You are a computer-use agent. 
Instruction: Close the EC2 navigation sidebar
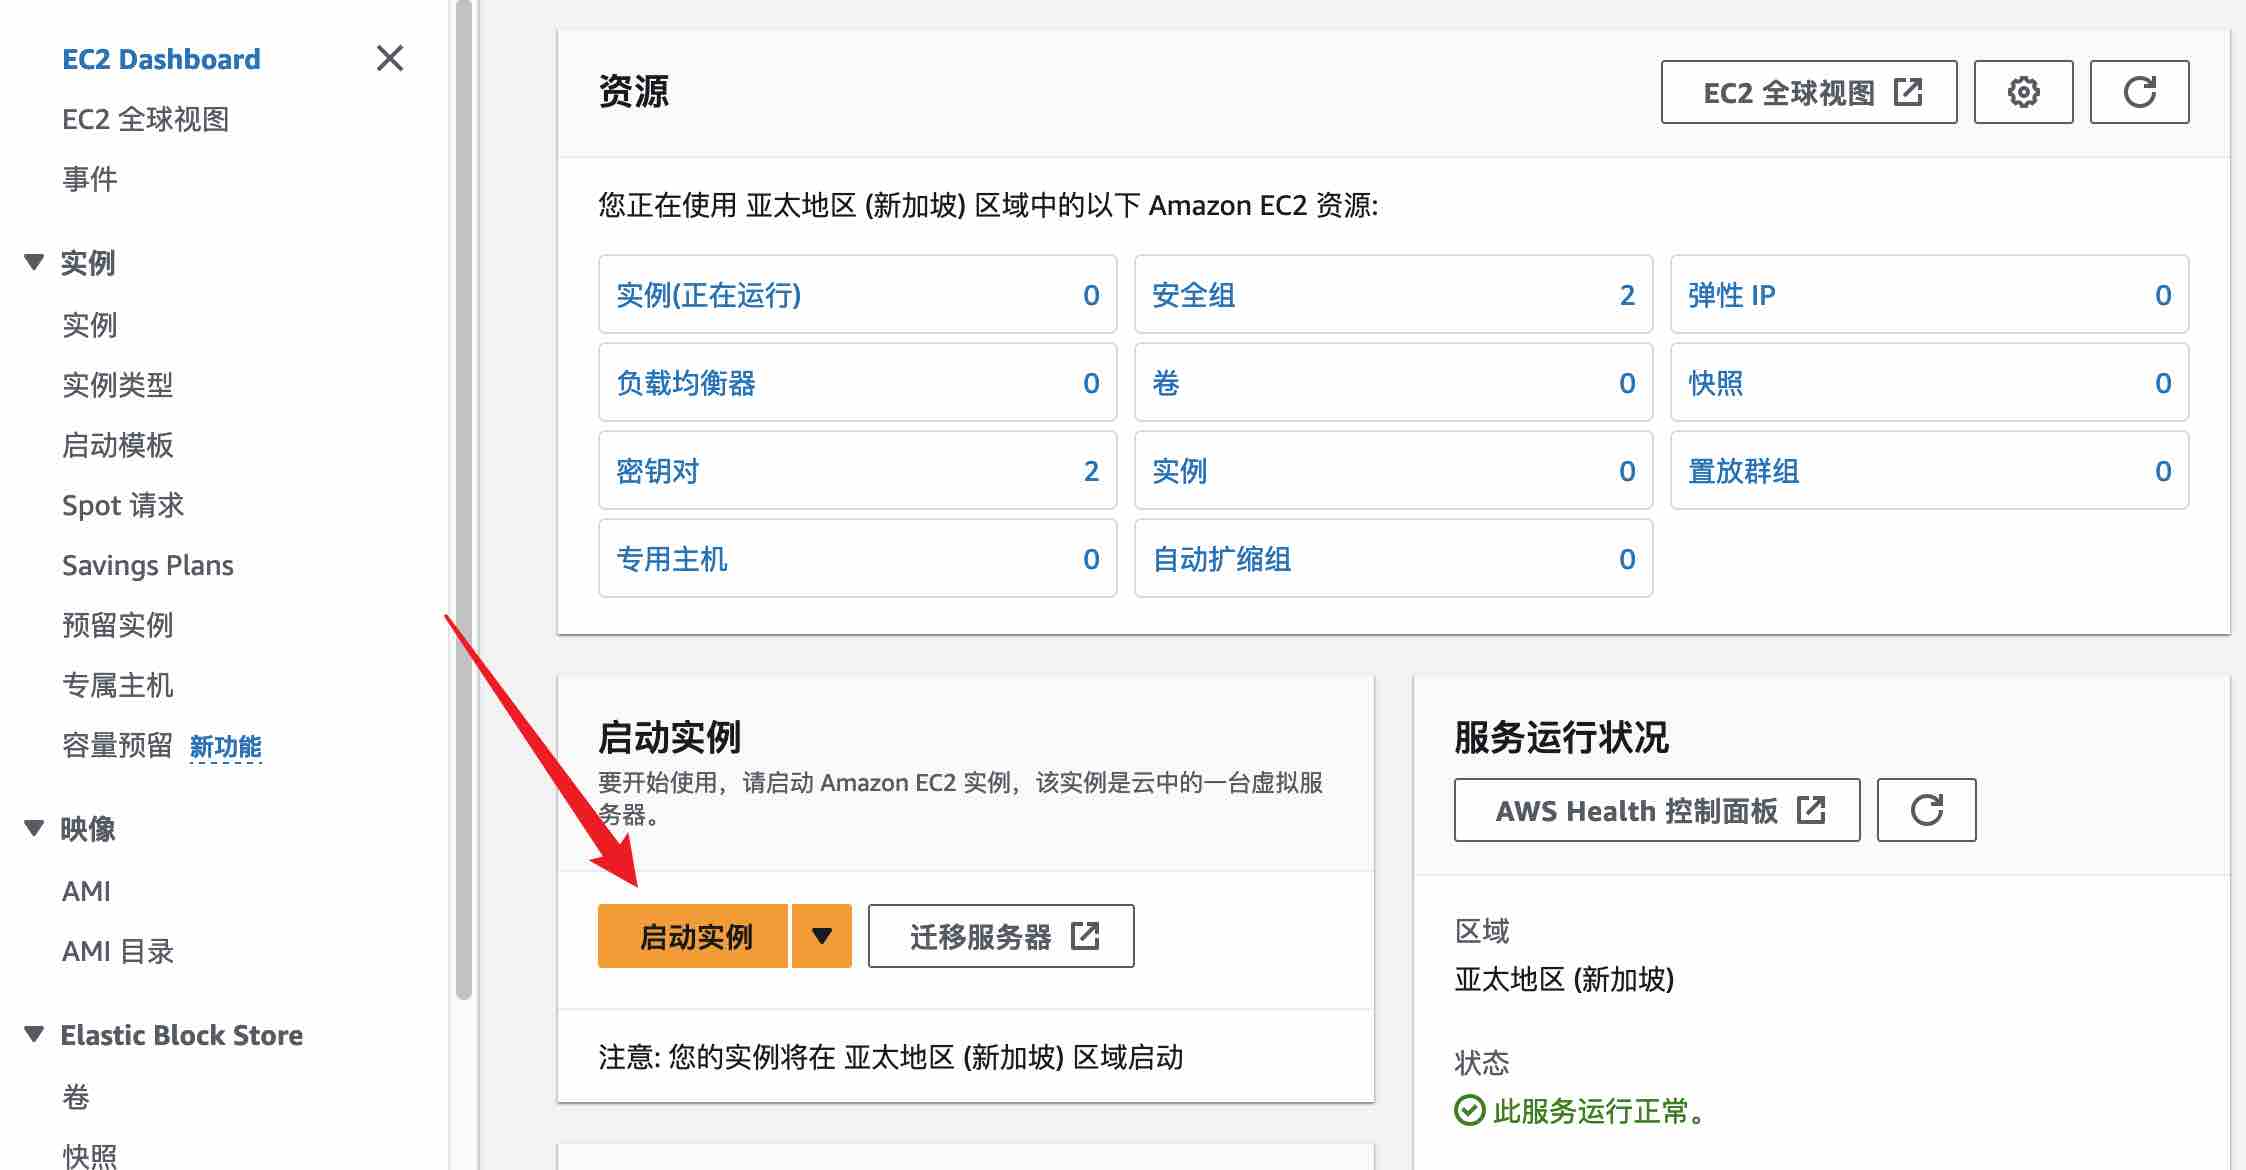coord(390,58)
